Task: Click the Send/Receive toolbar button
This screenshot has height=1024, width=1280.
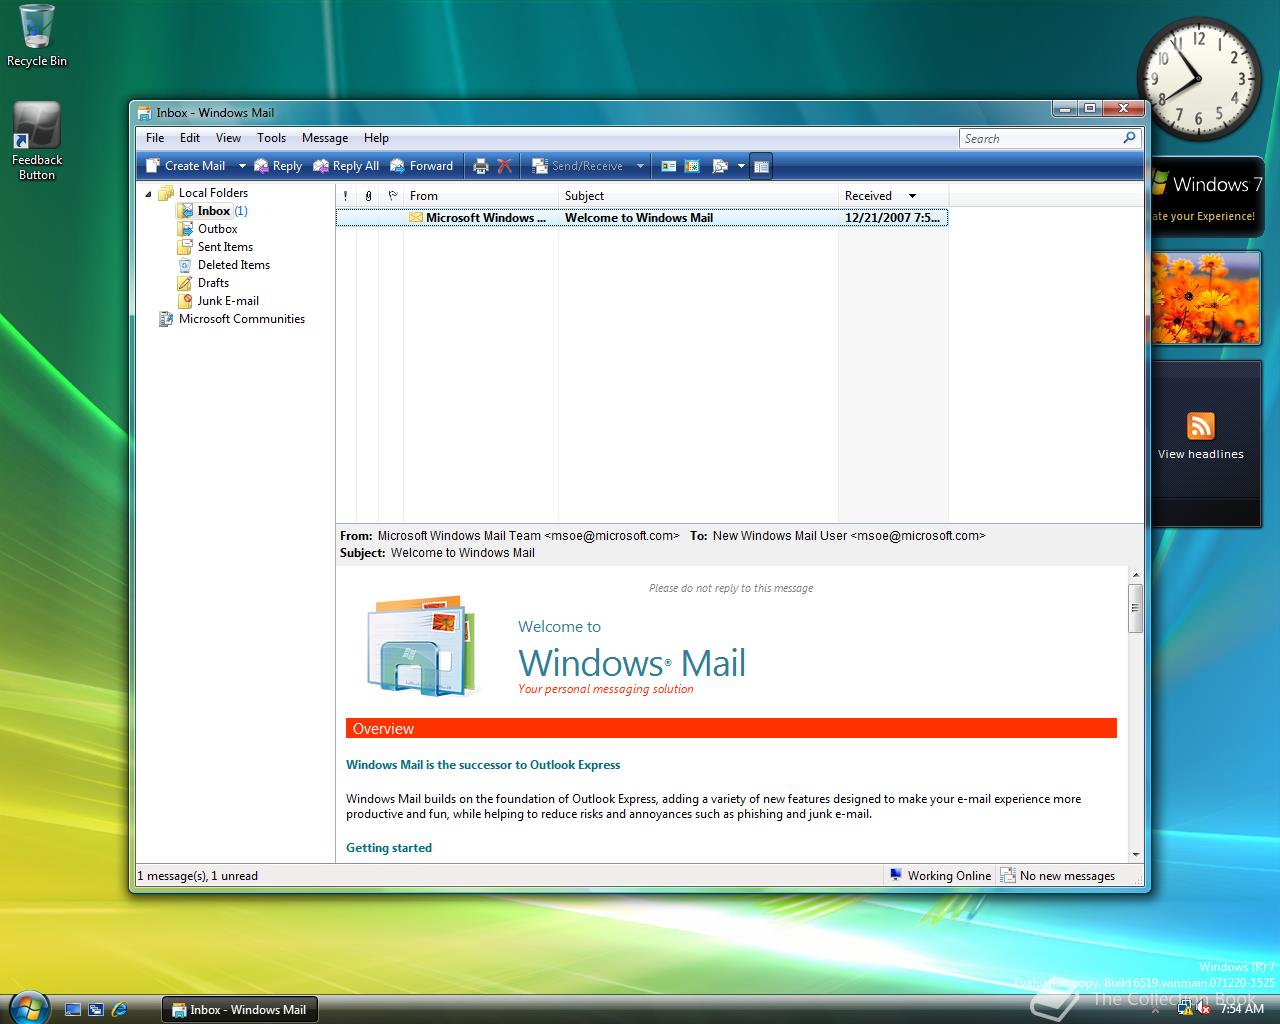Action: (578, 166)
